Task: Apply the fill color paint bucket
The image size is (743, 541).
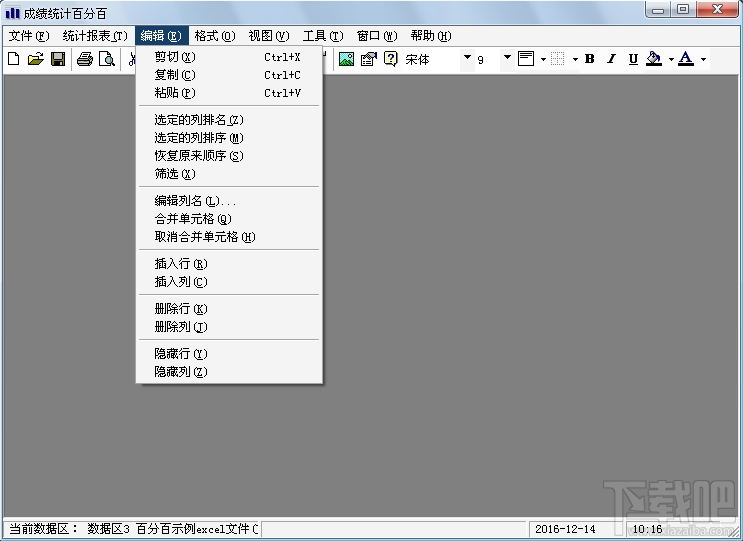Action: pos(654,59)
